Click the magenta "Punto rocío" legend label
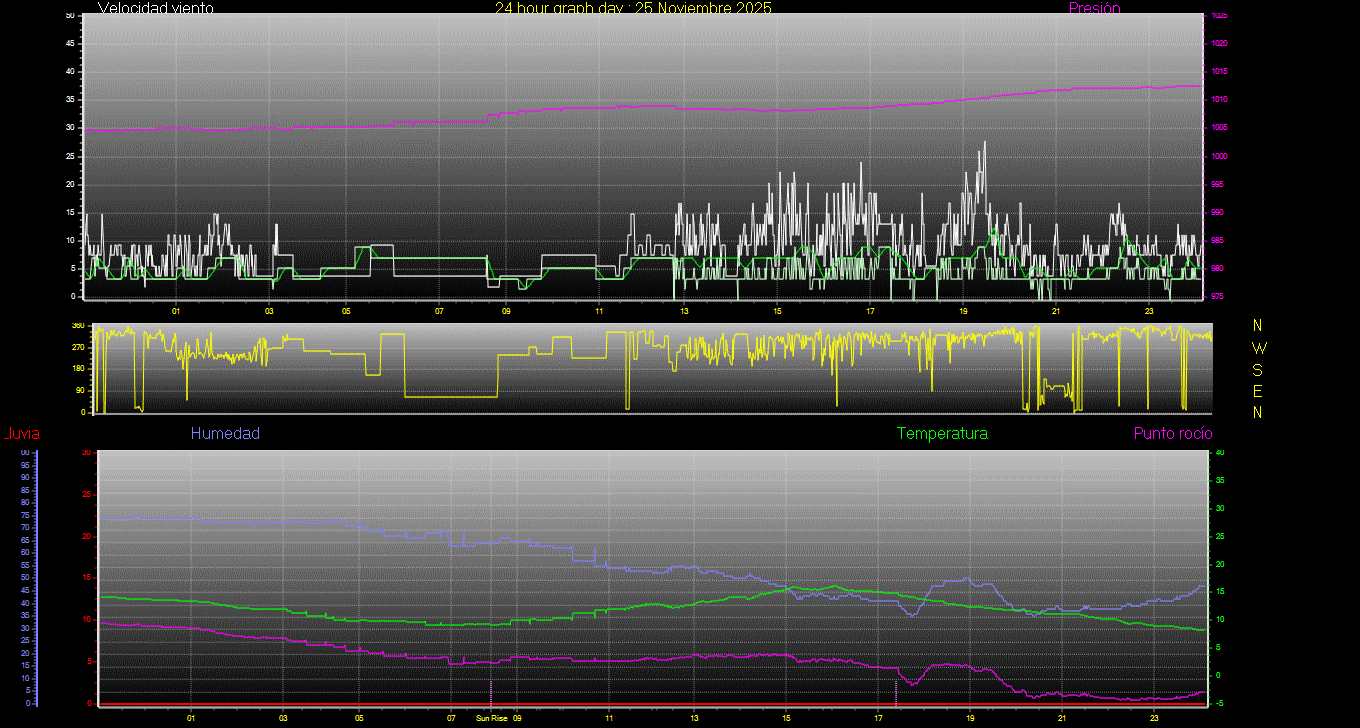 coord(1172,434)
